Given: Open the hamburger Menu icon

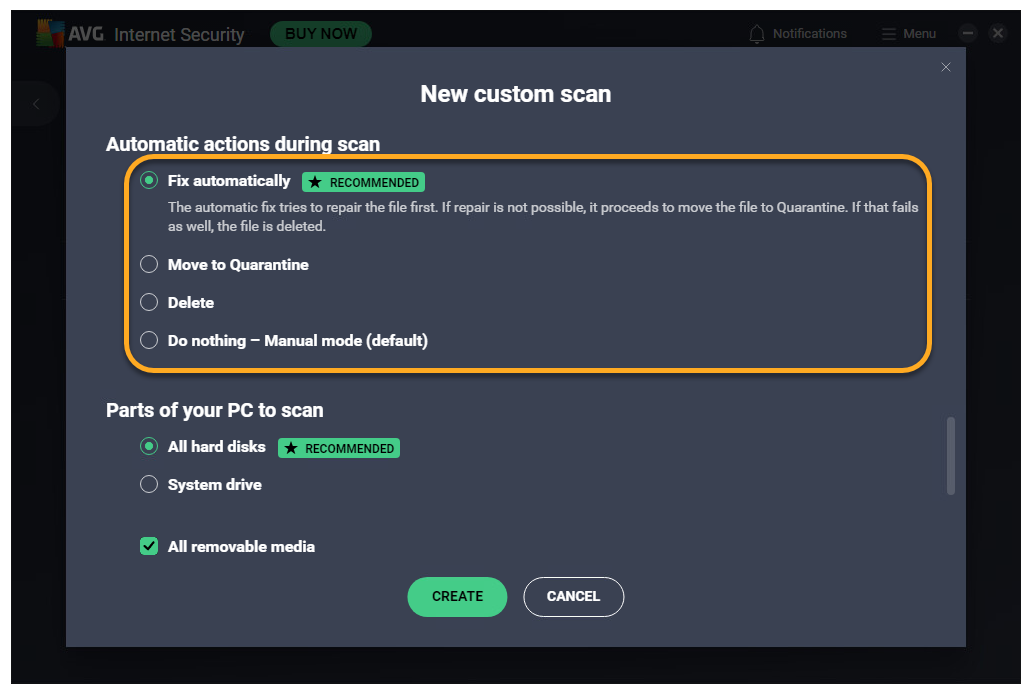Looking at the screenshot, I should [889, 34].
